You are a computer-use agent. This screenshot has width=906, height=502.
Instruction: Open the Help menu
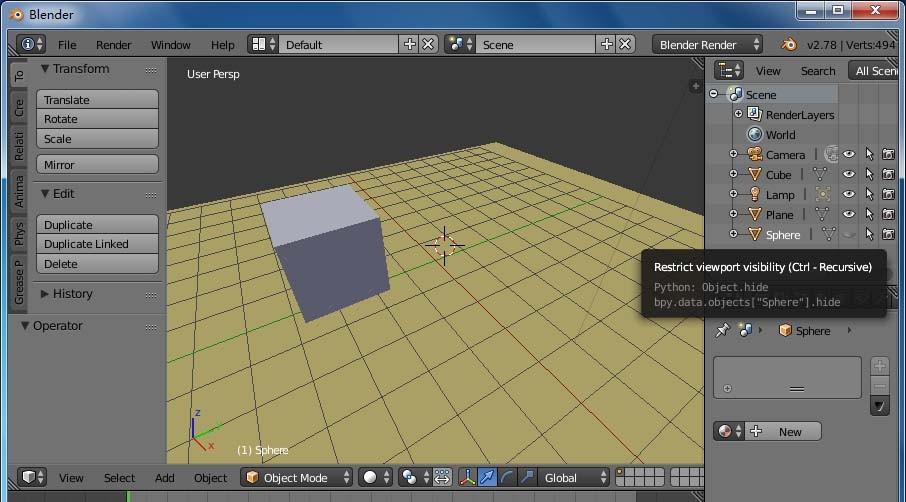(x=222, y=44)
